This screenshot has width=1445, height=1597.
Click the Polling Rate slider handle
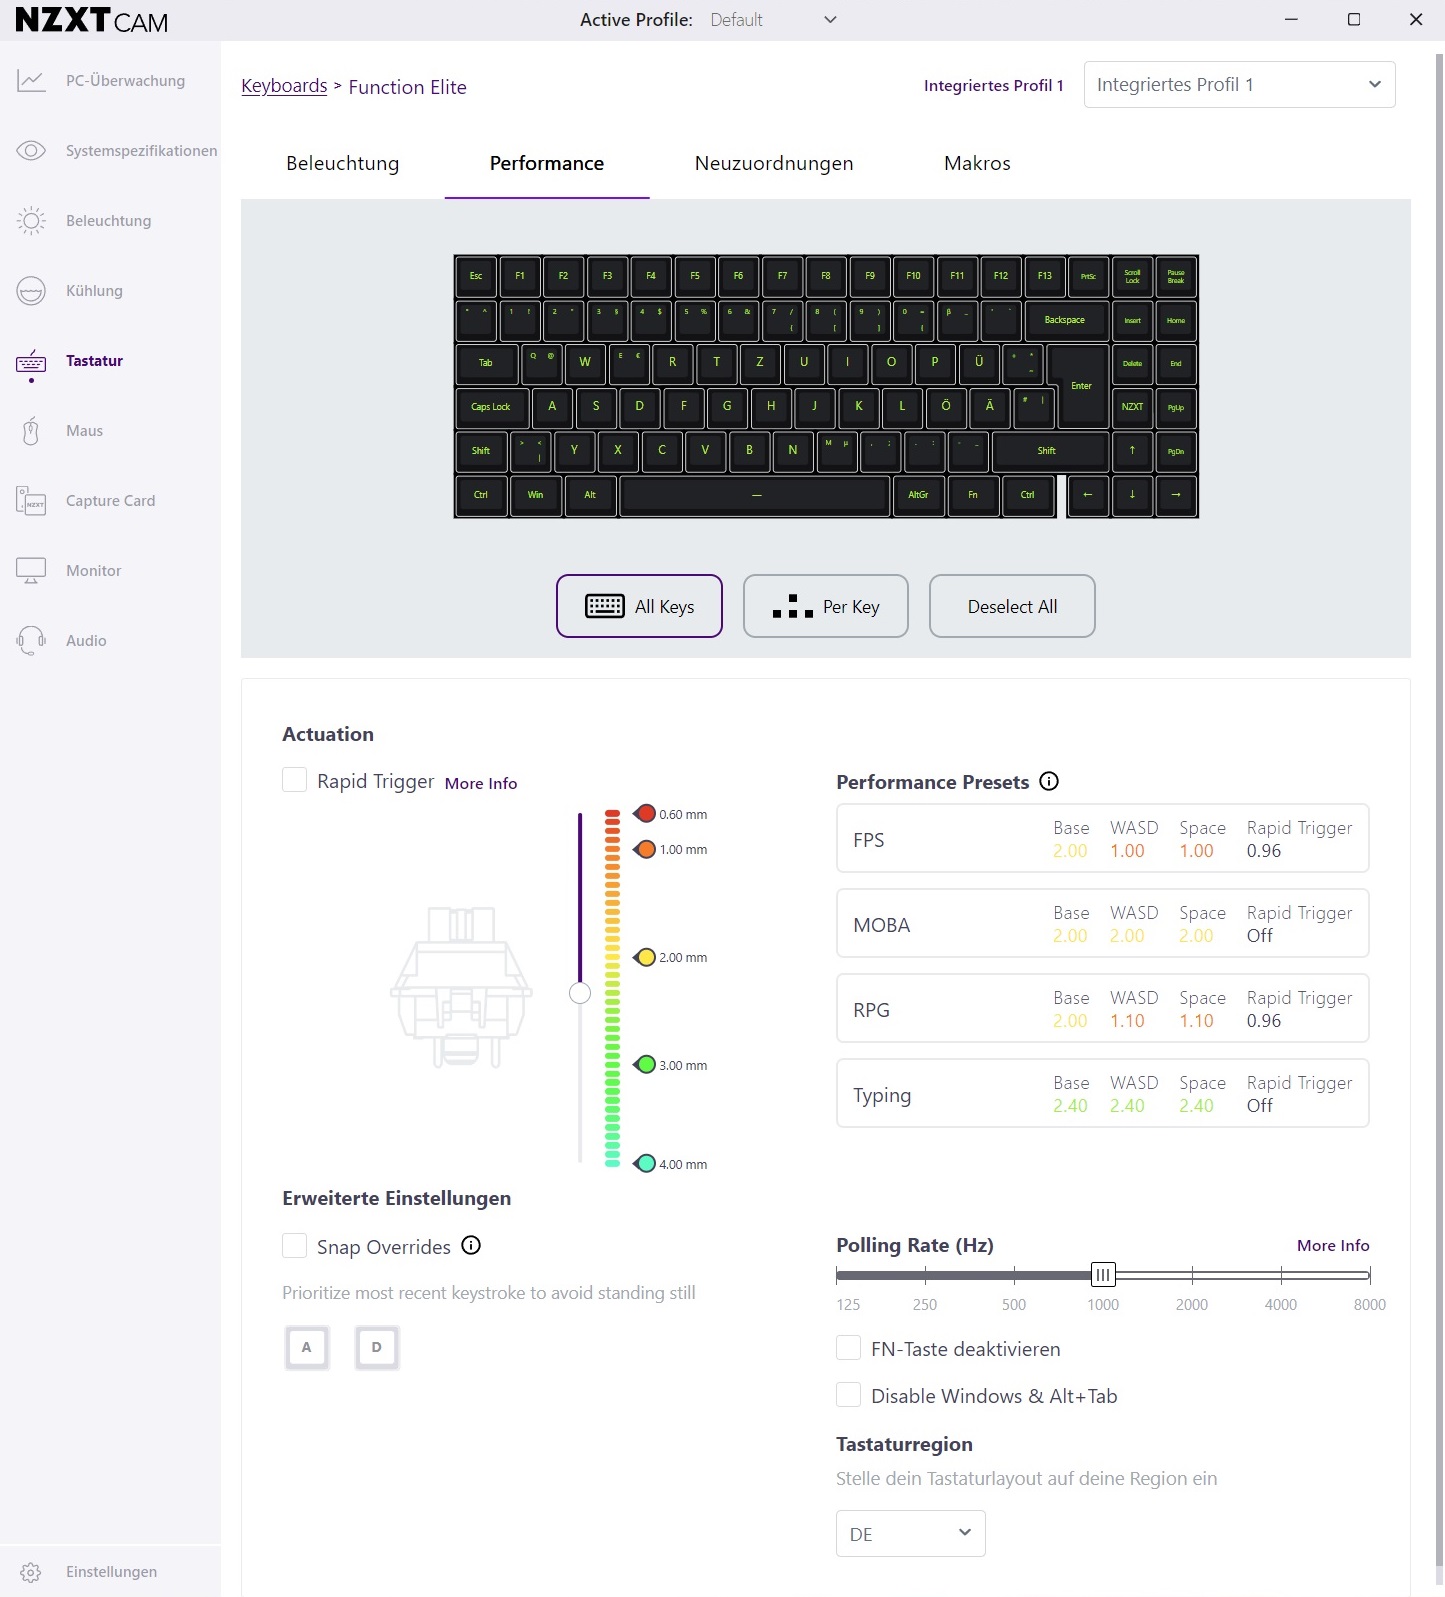(1103, 1275)
